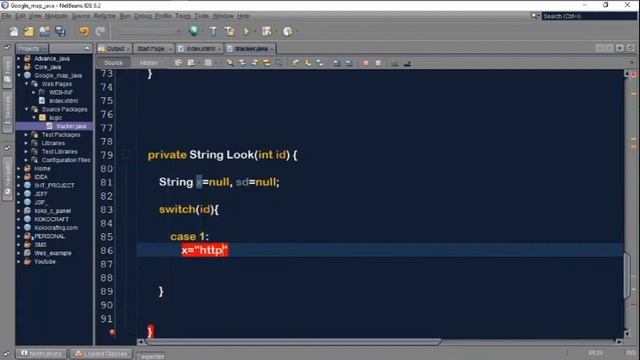Expand the Configuration Files node

pos(27,160)
